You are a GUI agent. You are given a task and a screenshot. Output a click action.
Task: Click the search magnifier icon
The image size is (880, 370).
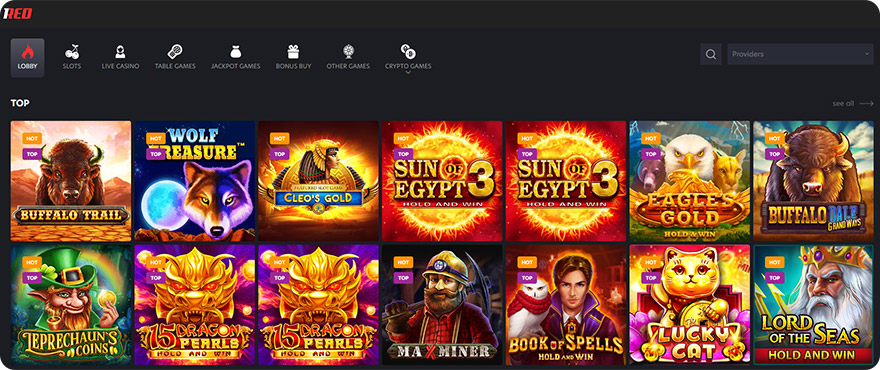pyautogui.click(x=711, y=54)
